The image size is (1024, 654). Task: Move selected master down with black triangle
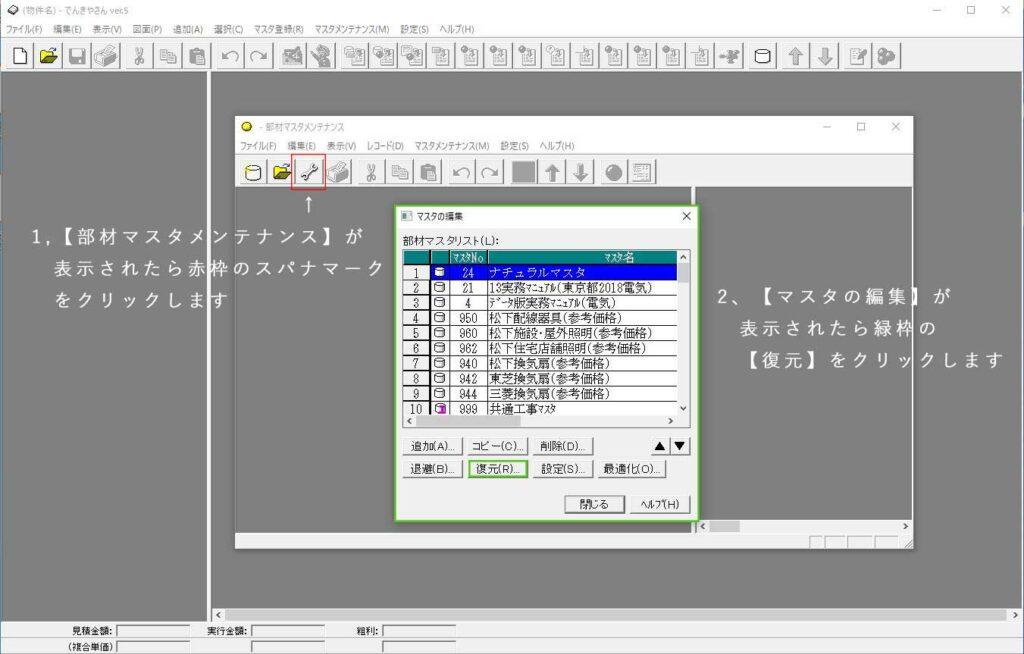680,446
